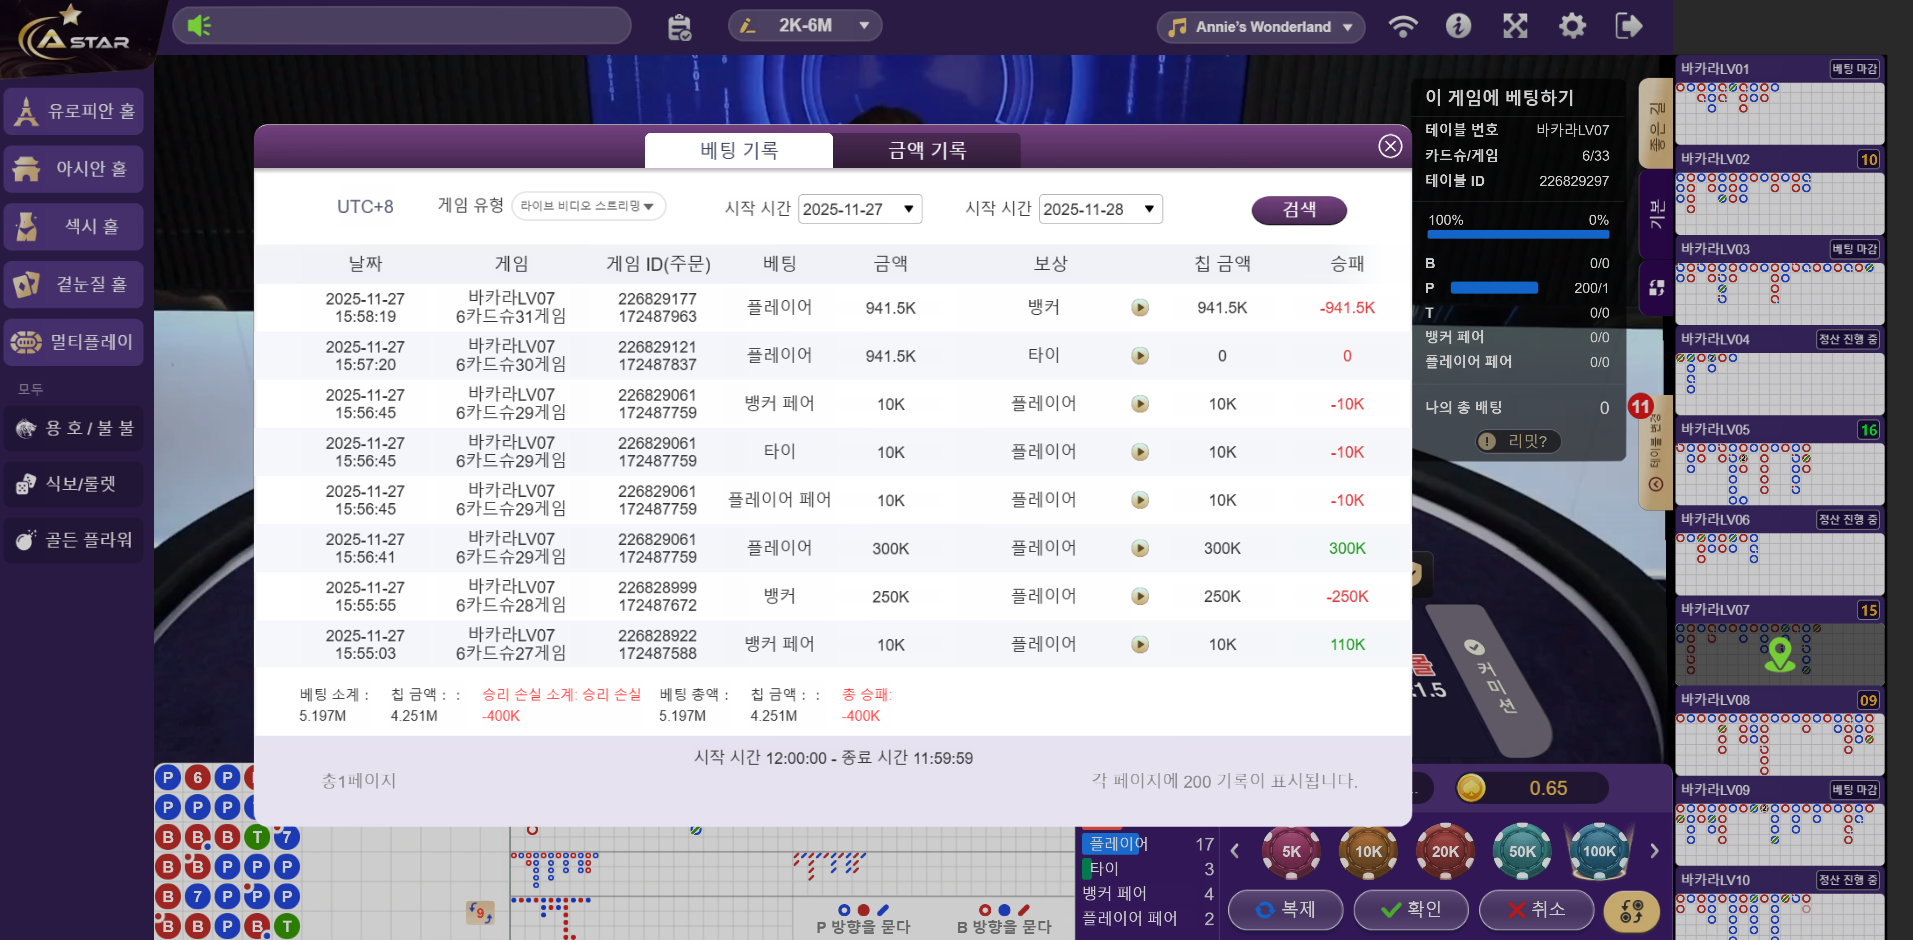This screenshot has width=1913, height=940.
Task: Expand the game type dropdown
Action: point(588,206)
